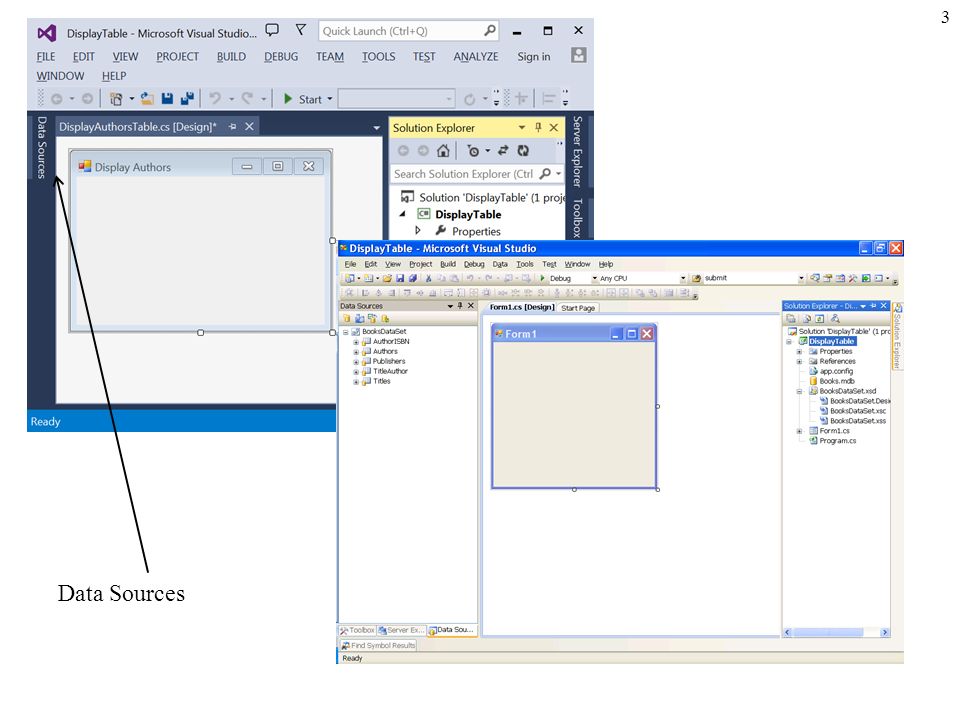Open the Start button dropdown arrow
This screenshot has height=720, width=960.
click(x=329, y=99)
